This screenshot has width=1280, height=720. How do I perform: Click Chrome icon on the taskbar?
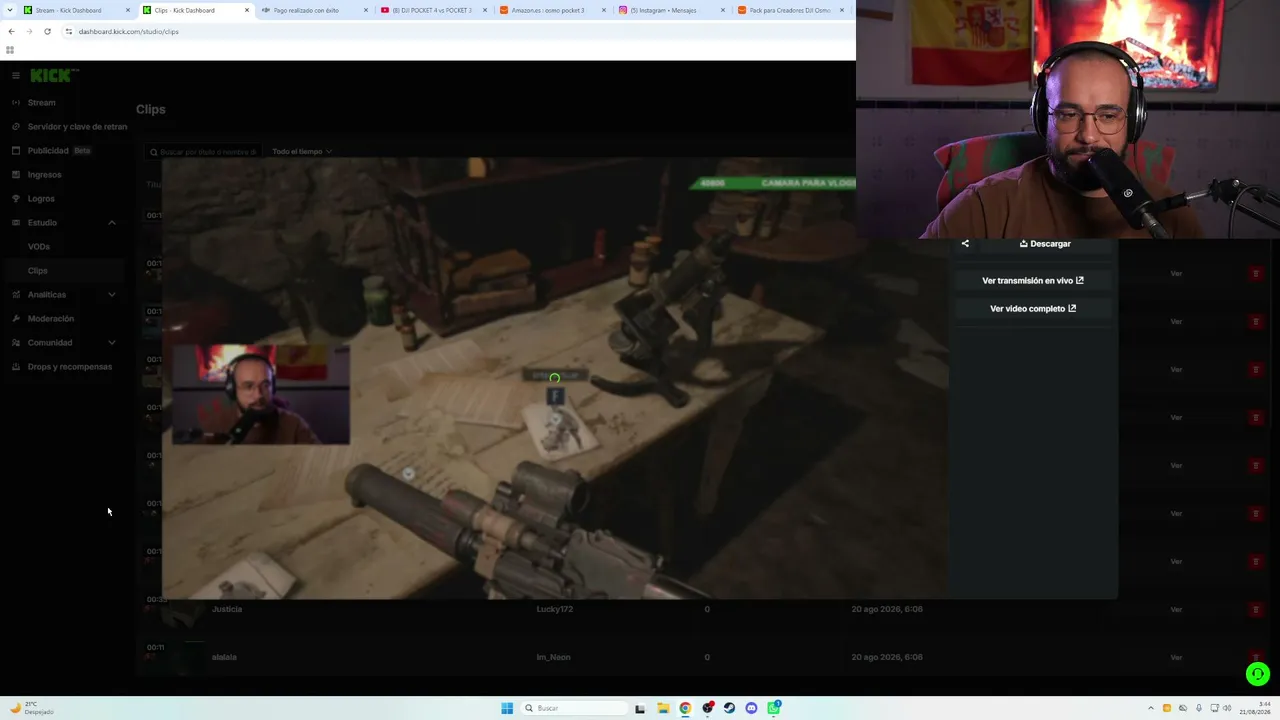coord(685,709)
